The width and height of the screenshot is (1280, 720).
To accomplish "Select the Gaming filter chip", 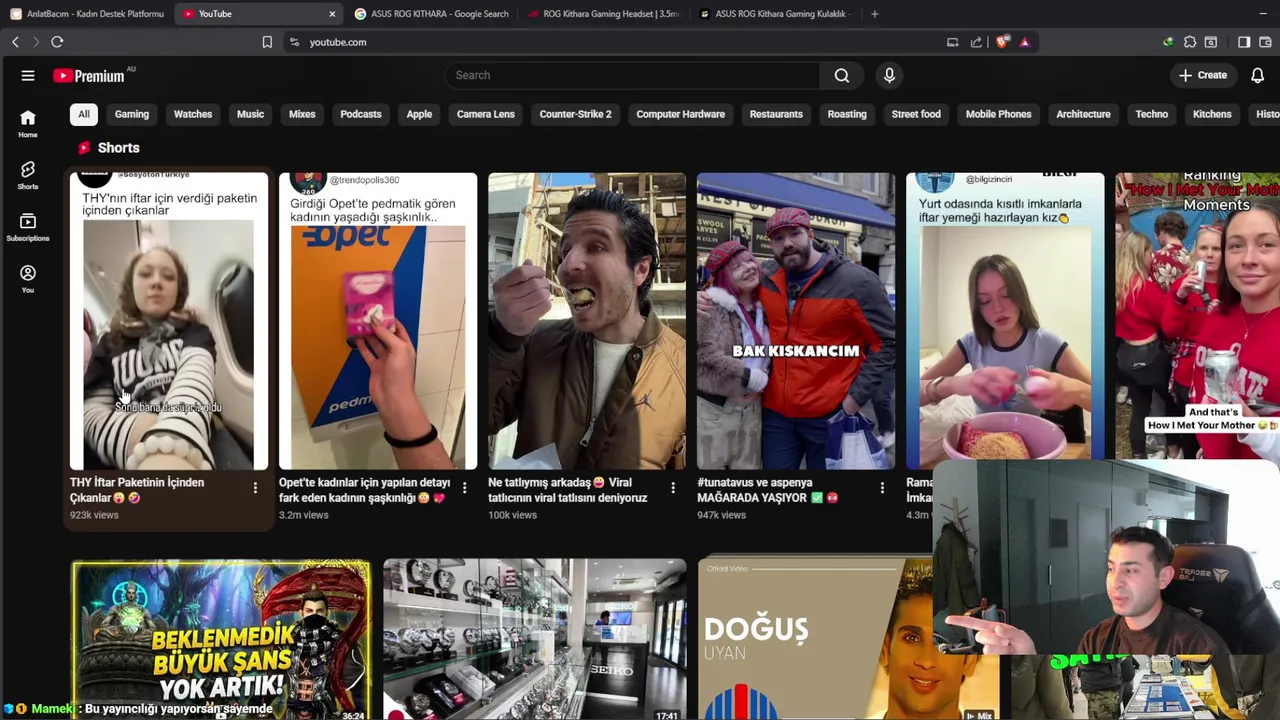I will (132, 114).
